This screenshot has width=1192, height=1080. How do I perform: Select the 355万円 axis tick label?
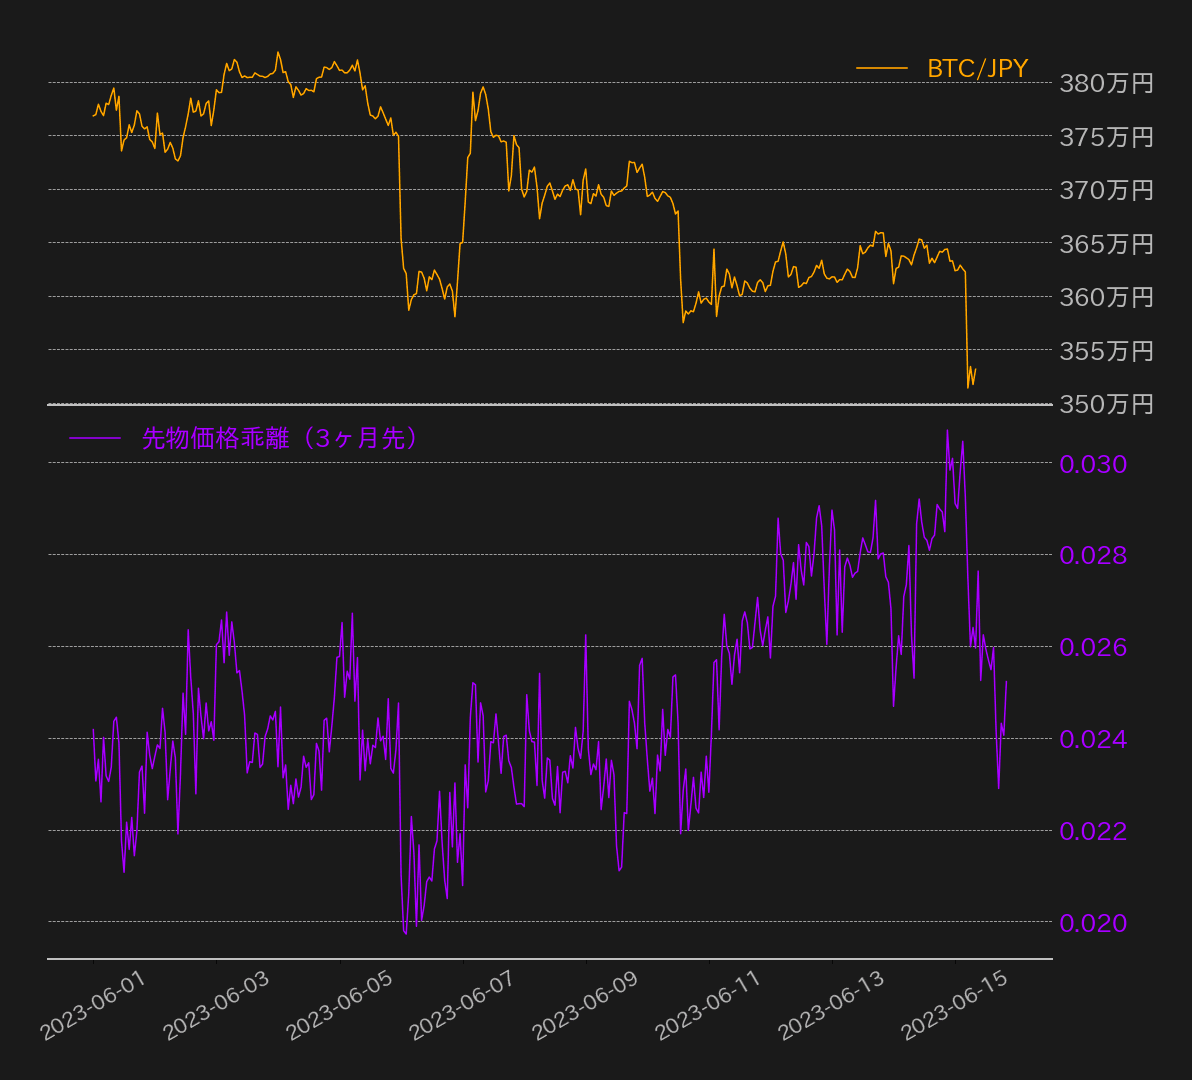tap(1106, 351)
